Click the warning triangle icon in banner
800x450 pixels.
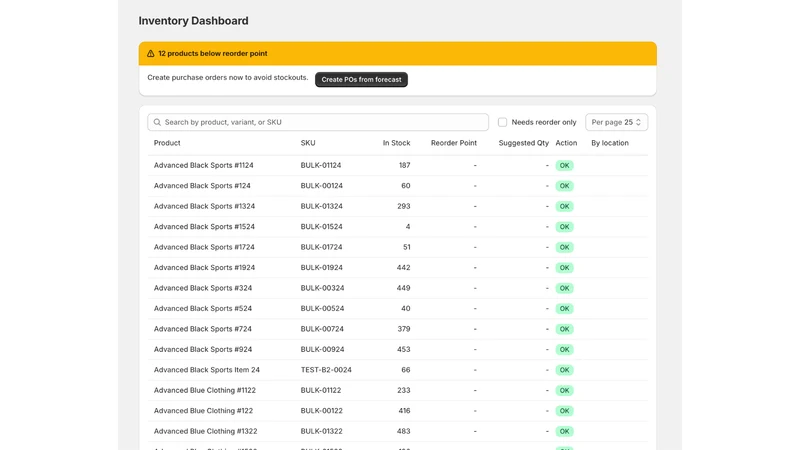pyautogui.click(x=151, y=54)
